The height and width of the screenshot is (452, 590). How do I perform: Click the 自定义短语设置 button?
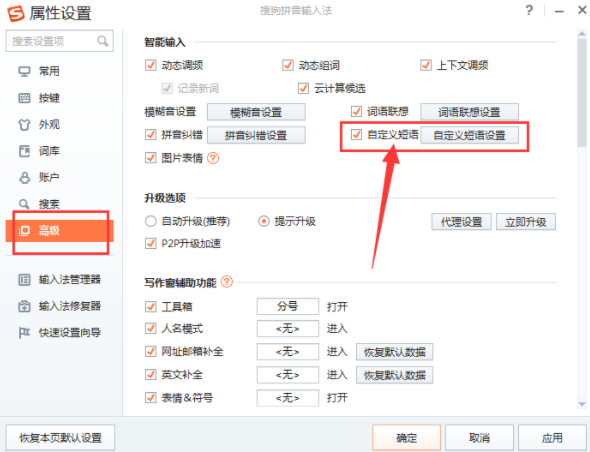click(469, 135)
